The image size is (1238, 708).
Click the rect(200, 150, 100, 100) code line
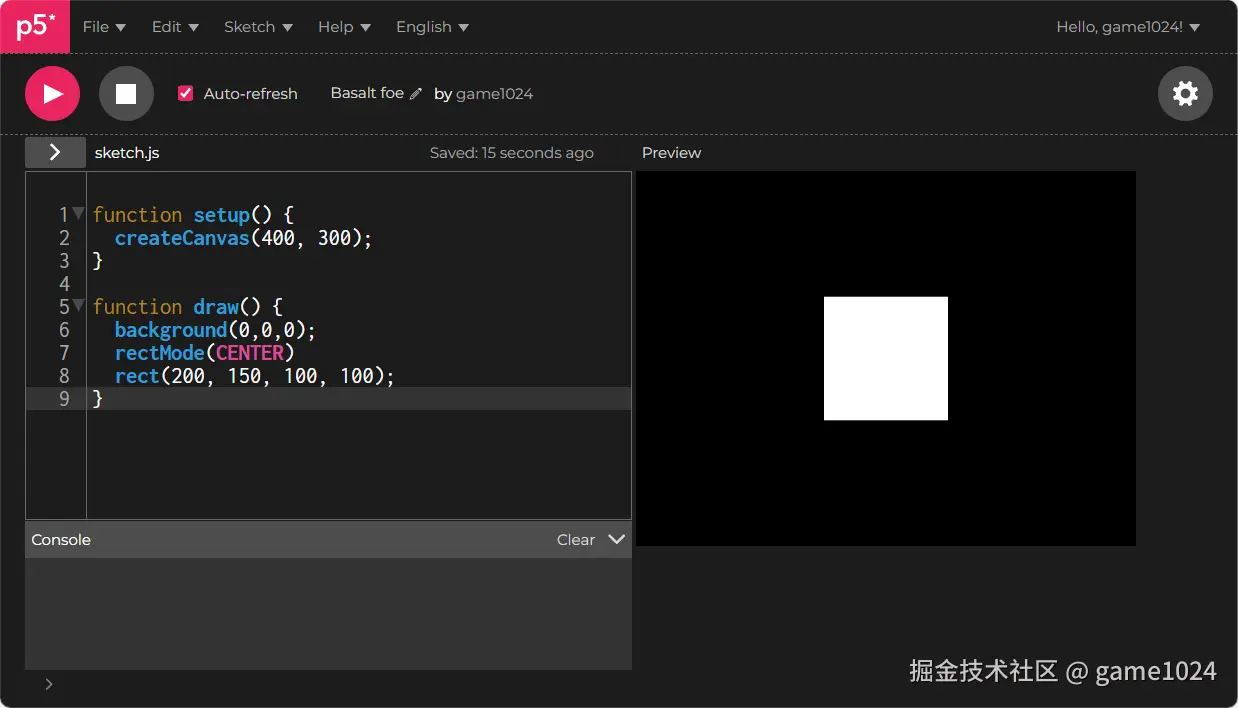point(255,376)
